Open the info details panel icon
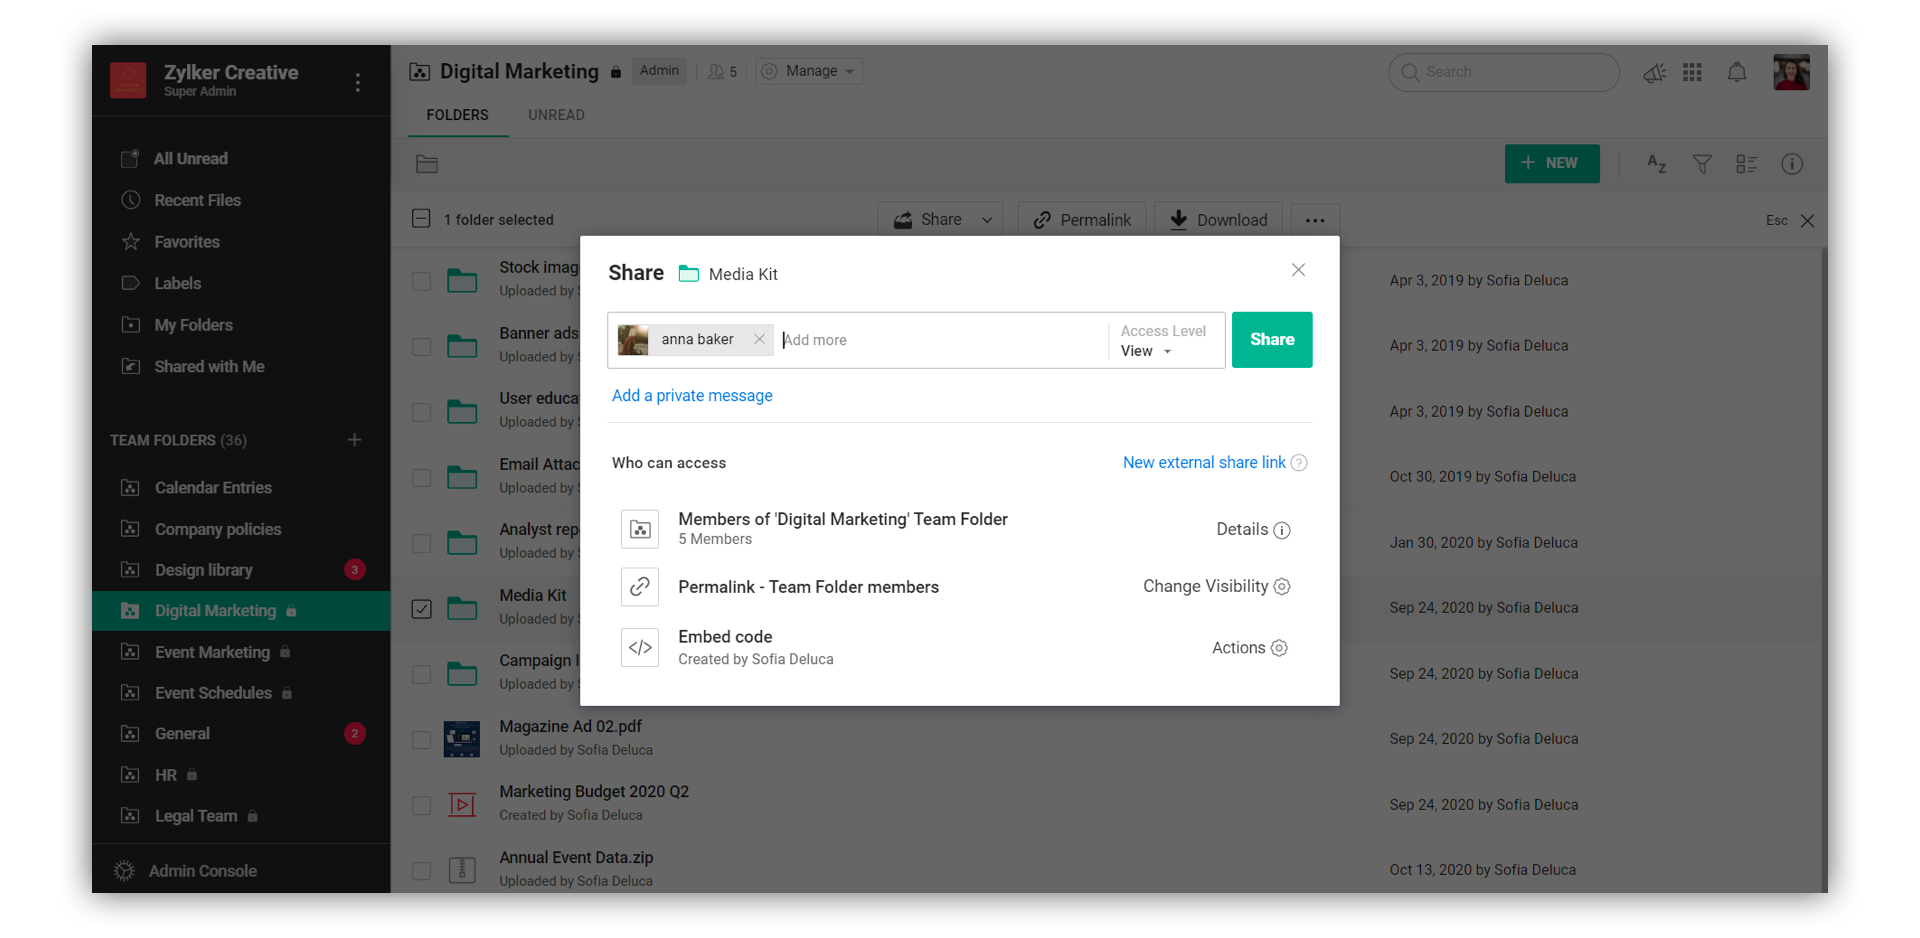The image size is (1920, 938). (x=1791, y=164)
